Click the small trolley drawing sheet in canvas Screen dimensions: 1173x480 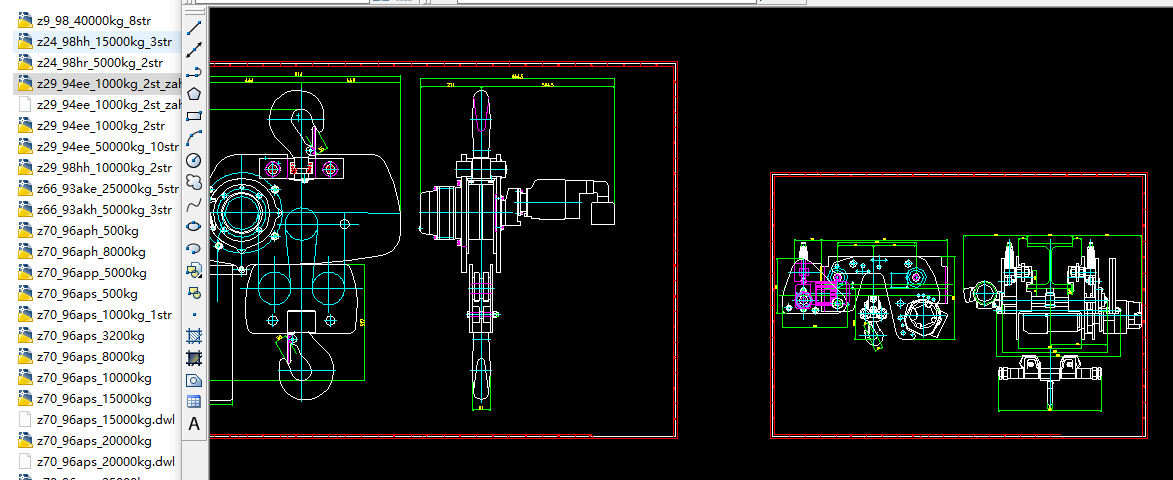tap(959, 306)
